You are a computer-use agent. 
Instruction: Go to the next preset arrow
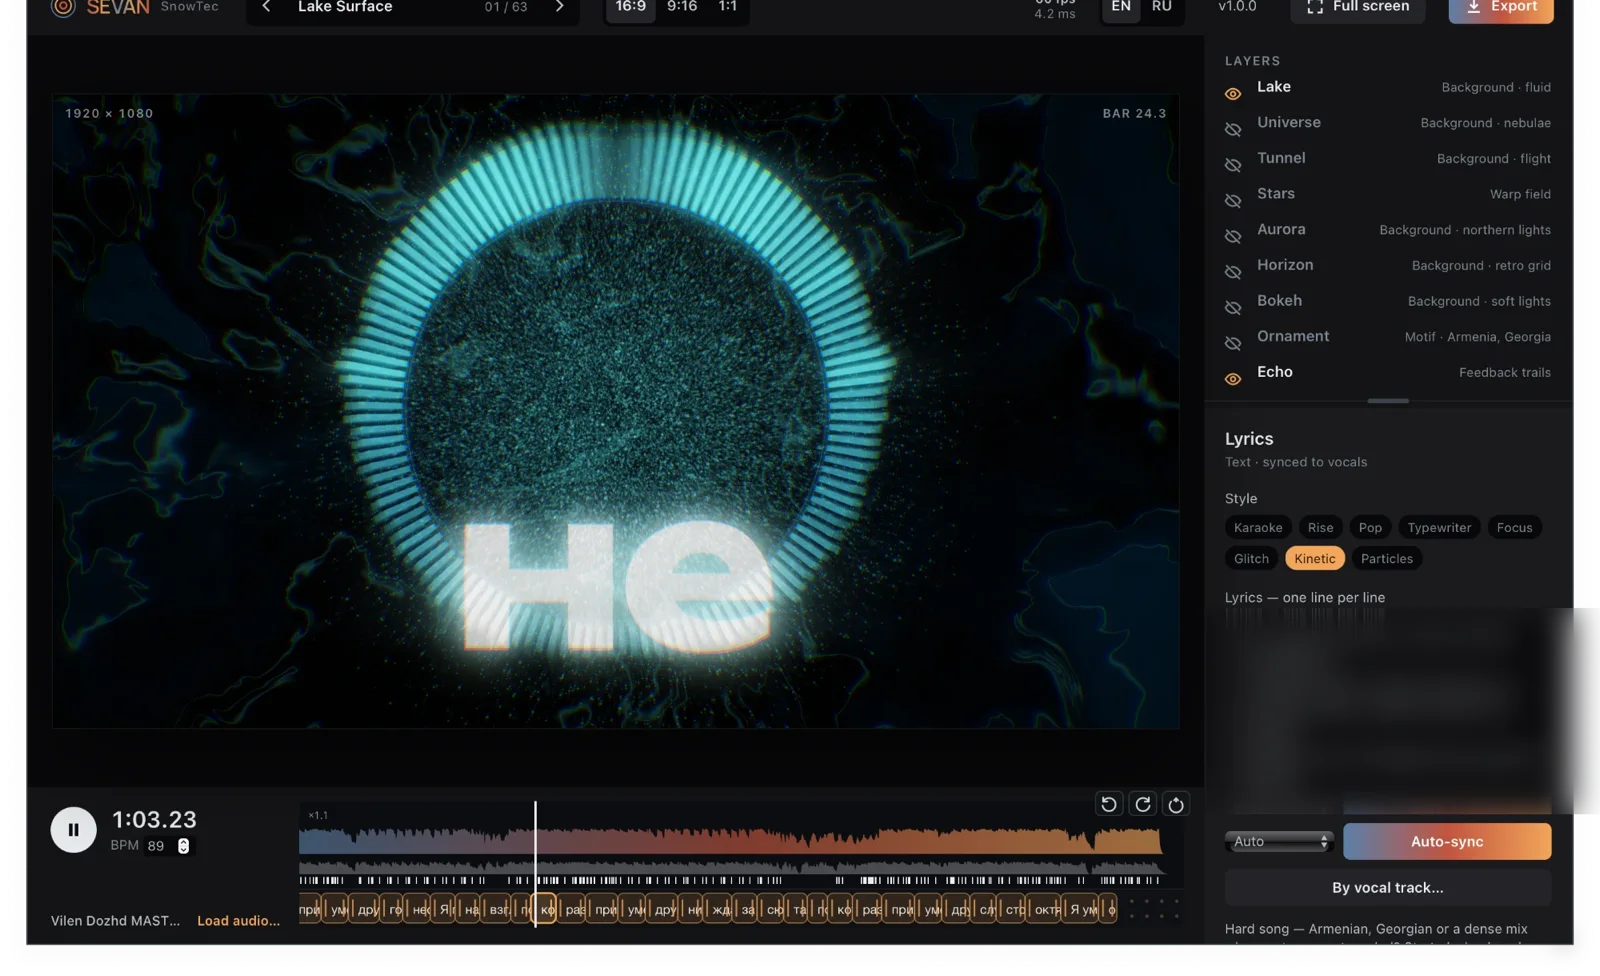[560, 7]
